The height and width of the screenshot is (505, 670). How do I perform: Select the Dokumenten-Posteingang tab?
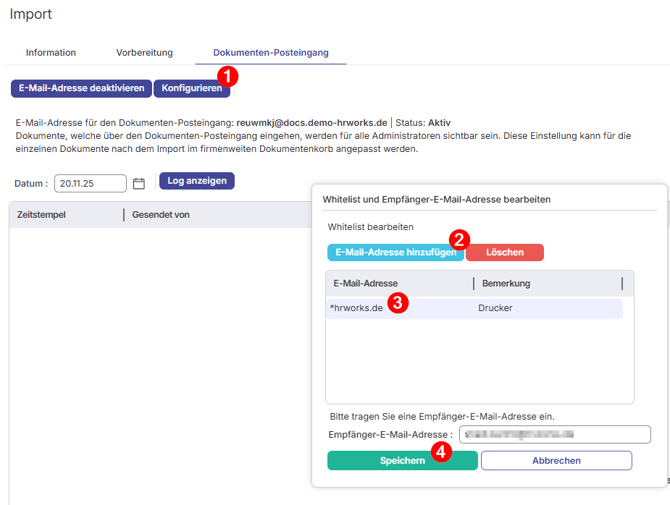tap(270, 52)
